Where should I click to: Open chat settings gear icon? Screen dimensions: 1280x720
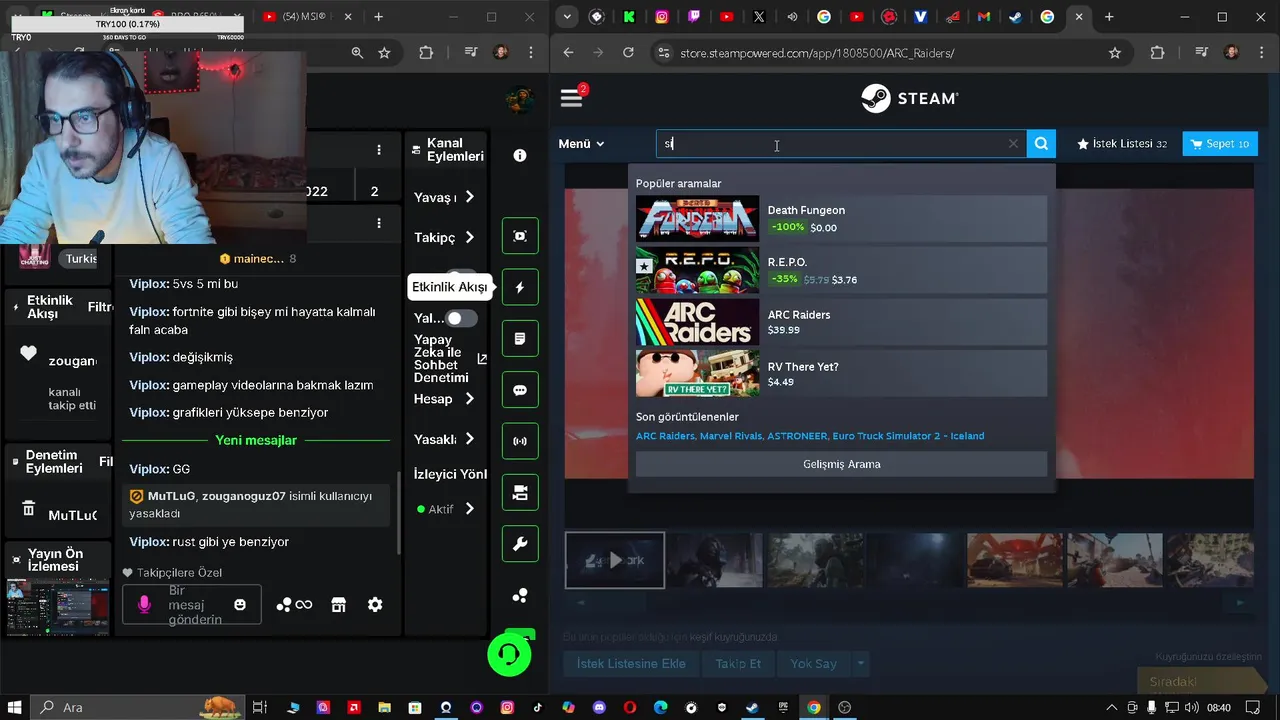tap(375, 605)
